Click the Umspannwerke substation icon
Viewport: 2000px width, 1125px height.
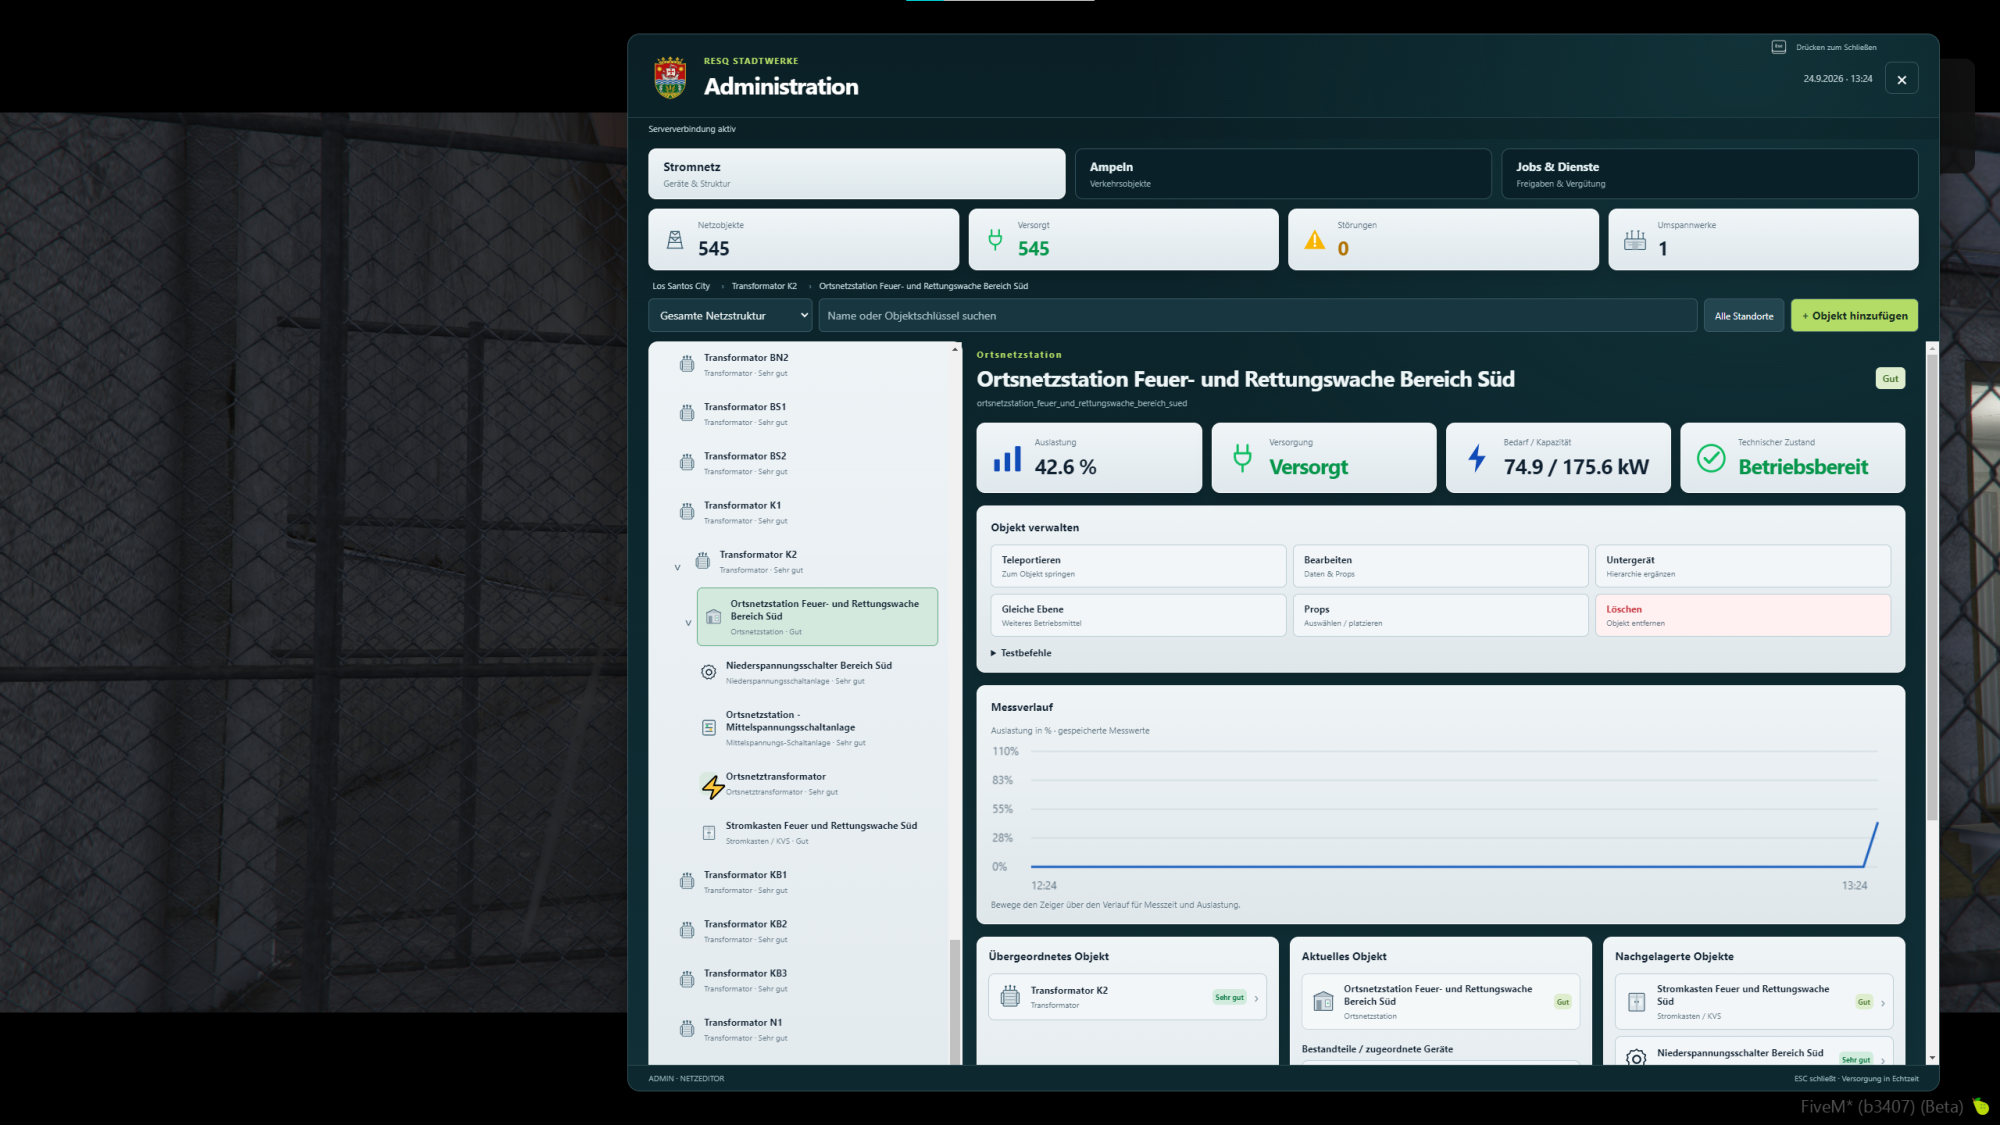(1635, 240)
